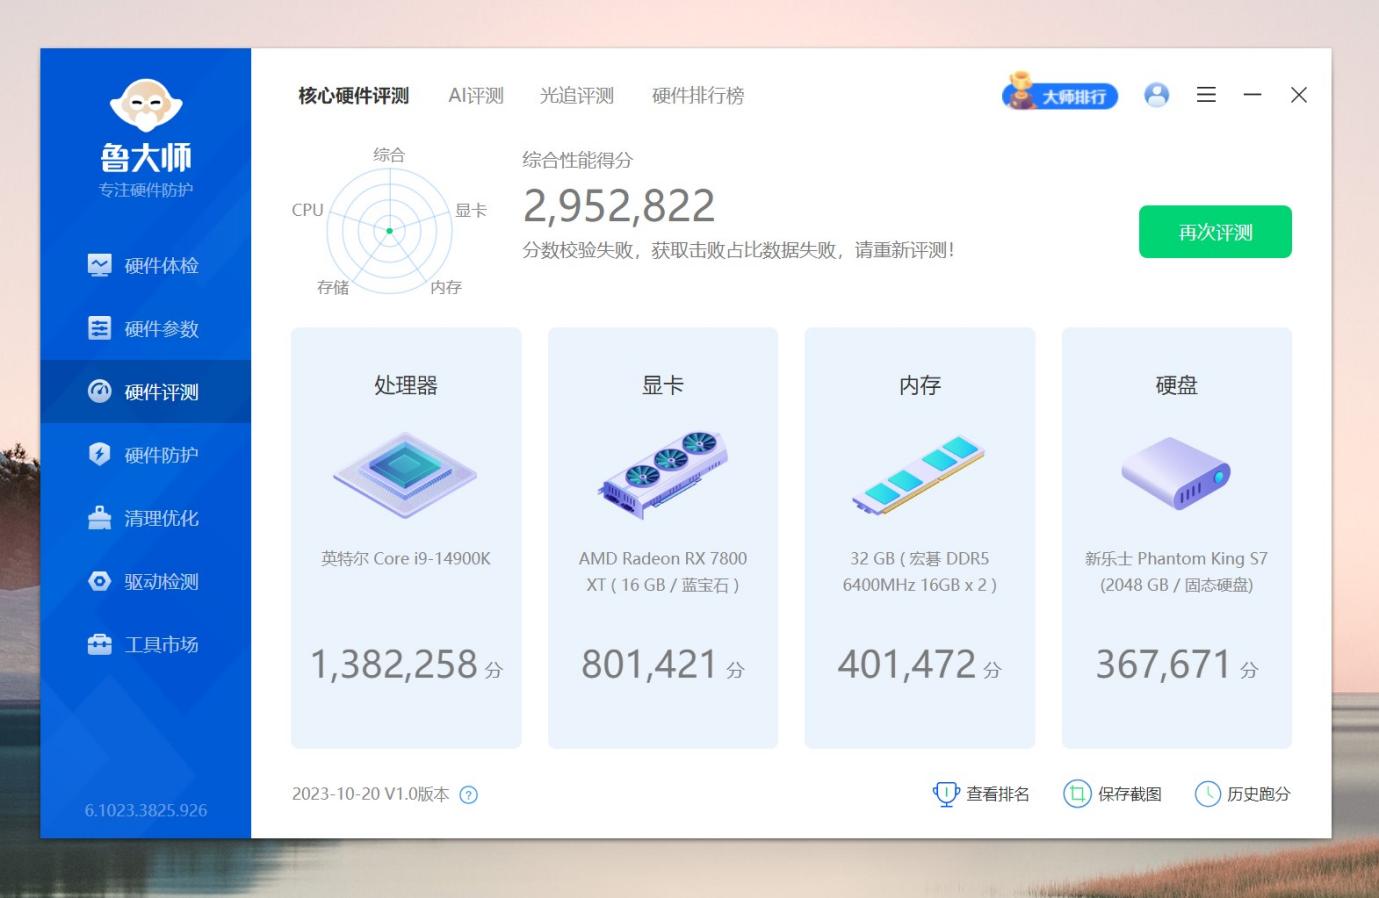Click the 查看排名 link text
The height and width of the screenshot is (898, 1379).
coord(998,794)
